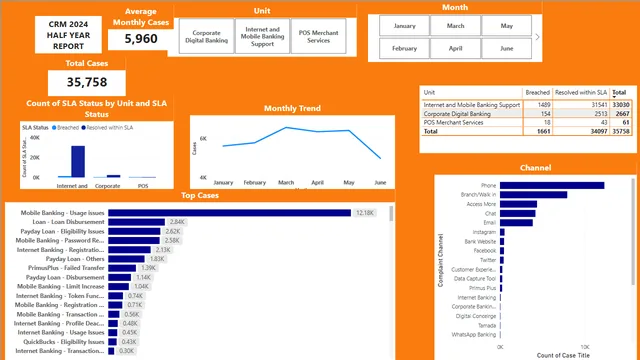Click the QuickBucks - Eligibility Issues label
640x360 pixels.
(64, 342)
